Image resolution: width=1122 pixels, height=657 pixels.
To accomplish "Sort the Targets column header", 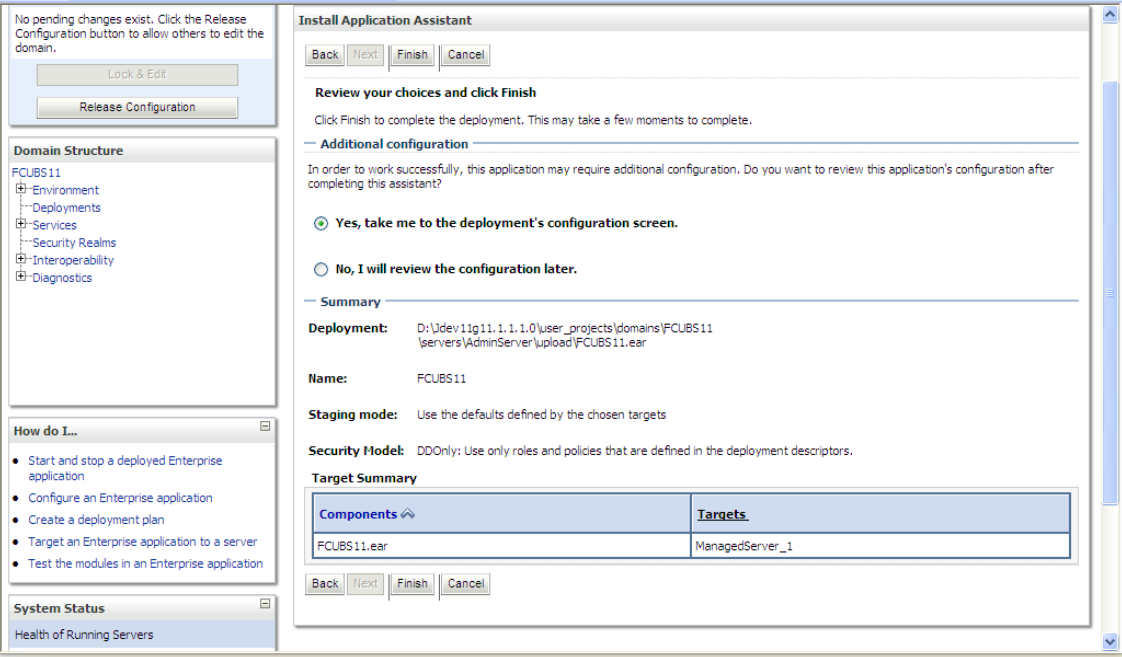I will (x=725, y=513).
